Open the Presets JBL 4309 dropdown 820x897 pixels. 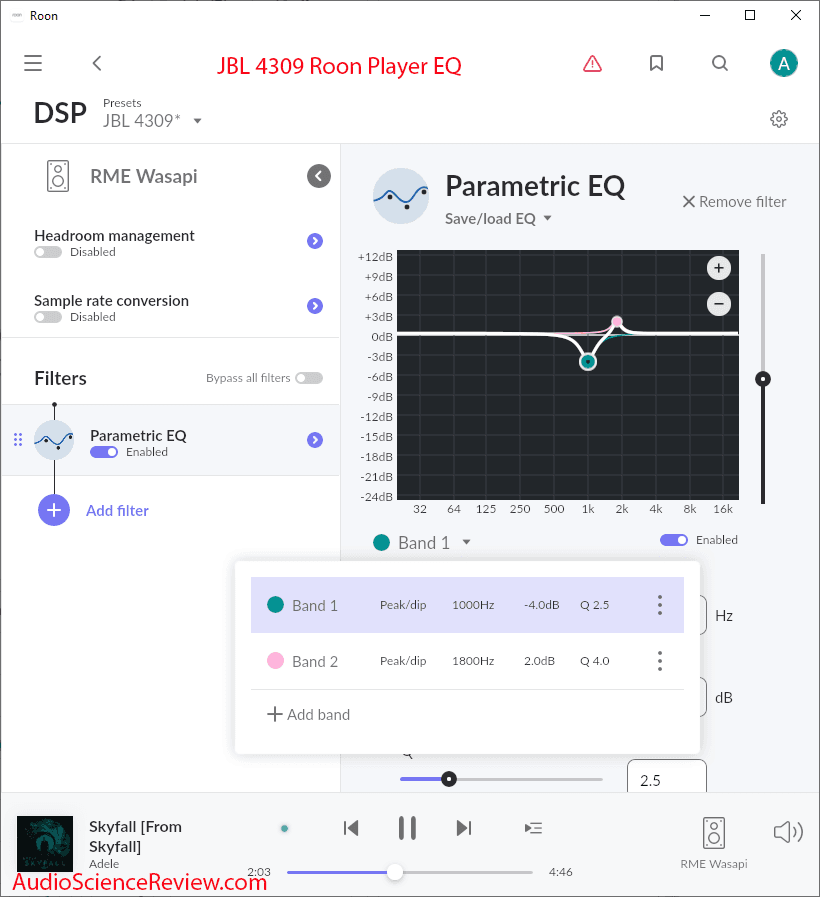click(x=152, y=121)
